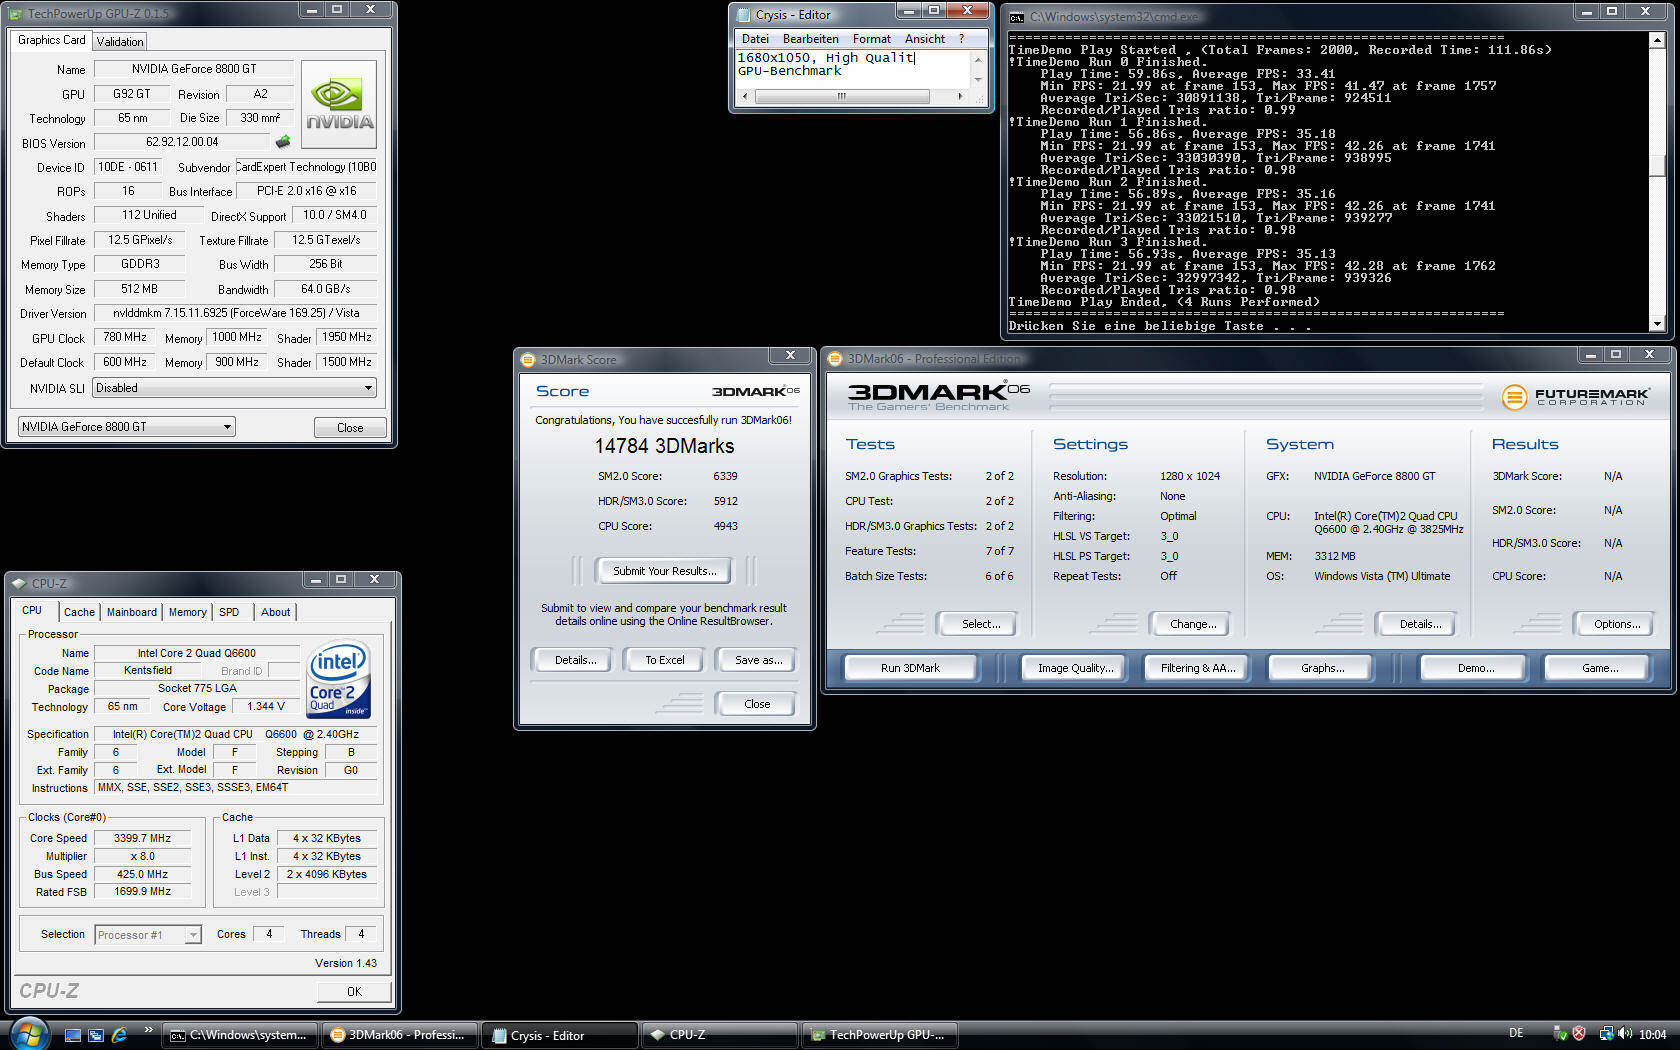The height and width of the screenshot is (1050, 1680).
Task: Click the horizontal scrollbar in Crysis Editor
Action: [x=853, y=97]
